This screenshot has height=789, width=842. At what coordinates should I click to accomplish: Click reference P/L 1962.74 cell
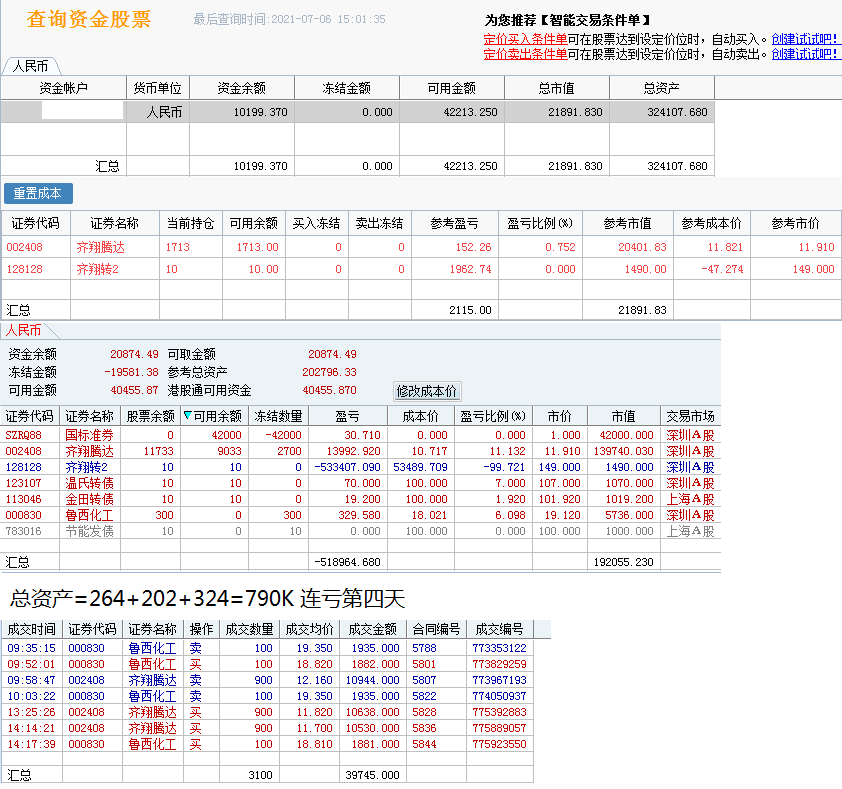click(x=470, y=269)
